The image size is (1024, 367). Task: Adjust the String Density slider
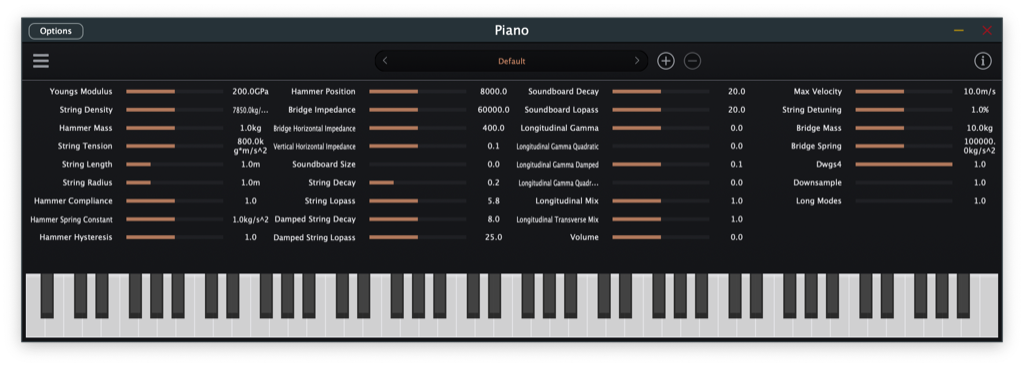point(174,110)
